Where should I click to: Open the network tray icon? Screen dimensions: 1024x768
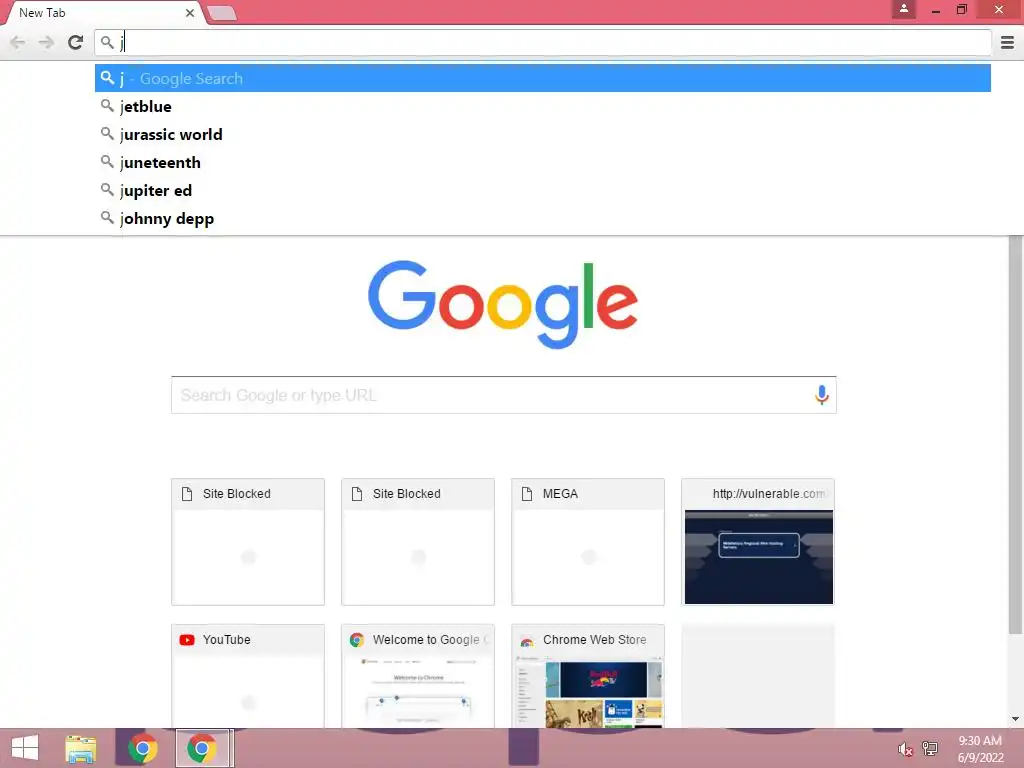point(930,748)
